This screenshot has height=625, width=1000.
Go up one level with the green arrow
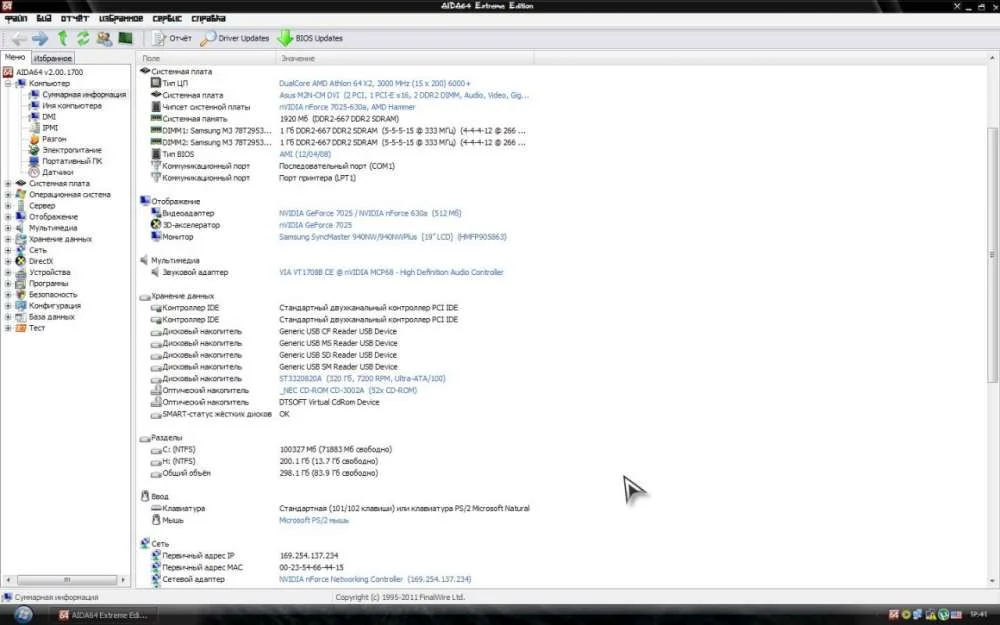click(62, 38)
